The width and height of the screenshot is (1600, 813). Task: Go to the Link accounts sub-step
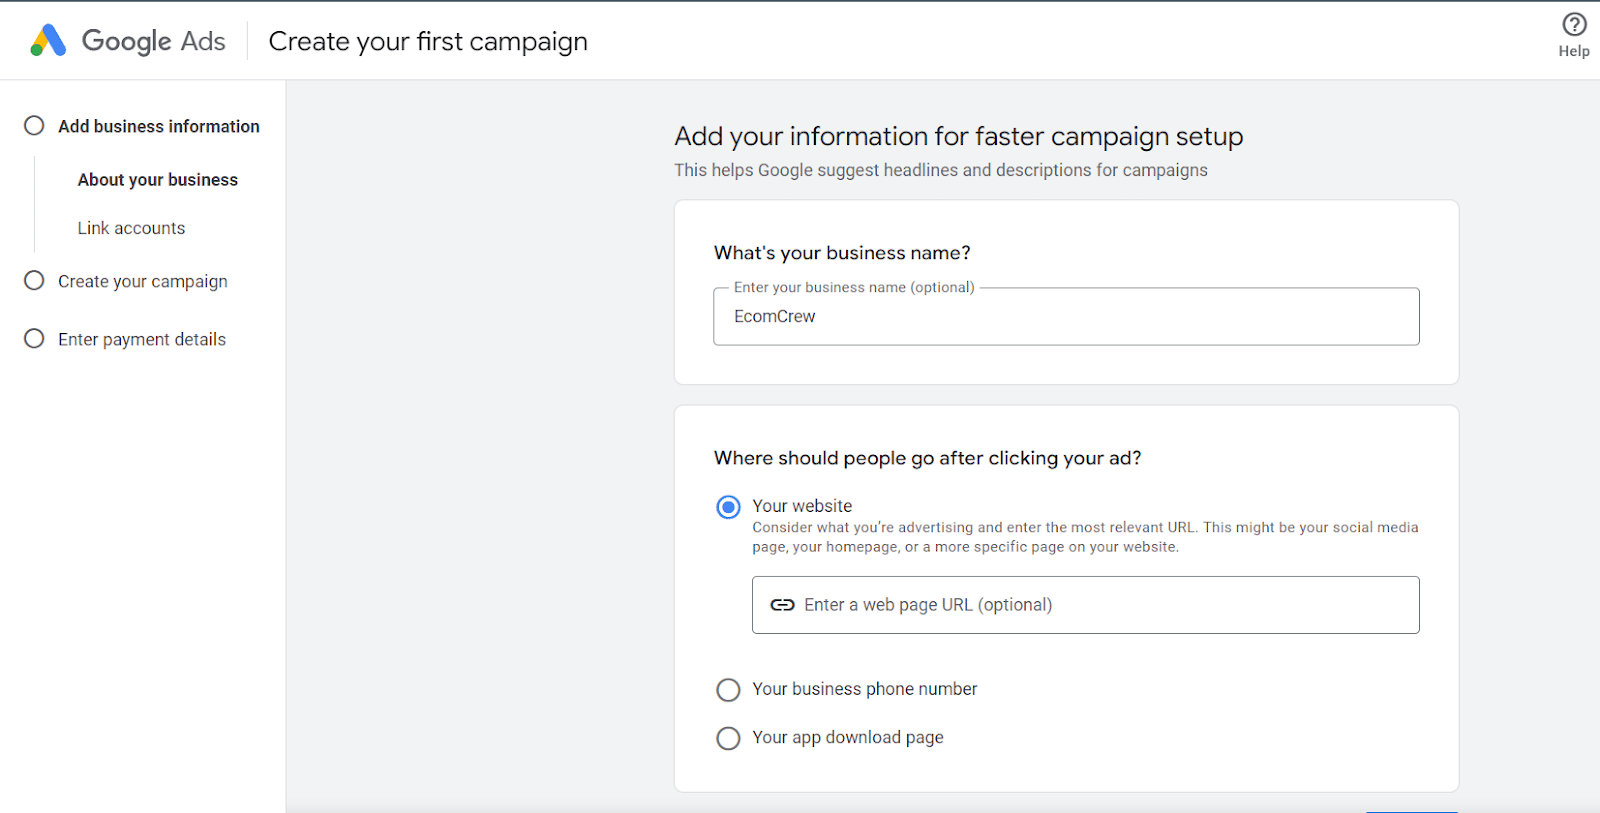click(x=131, y=228)
